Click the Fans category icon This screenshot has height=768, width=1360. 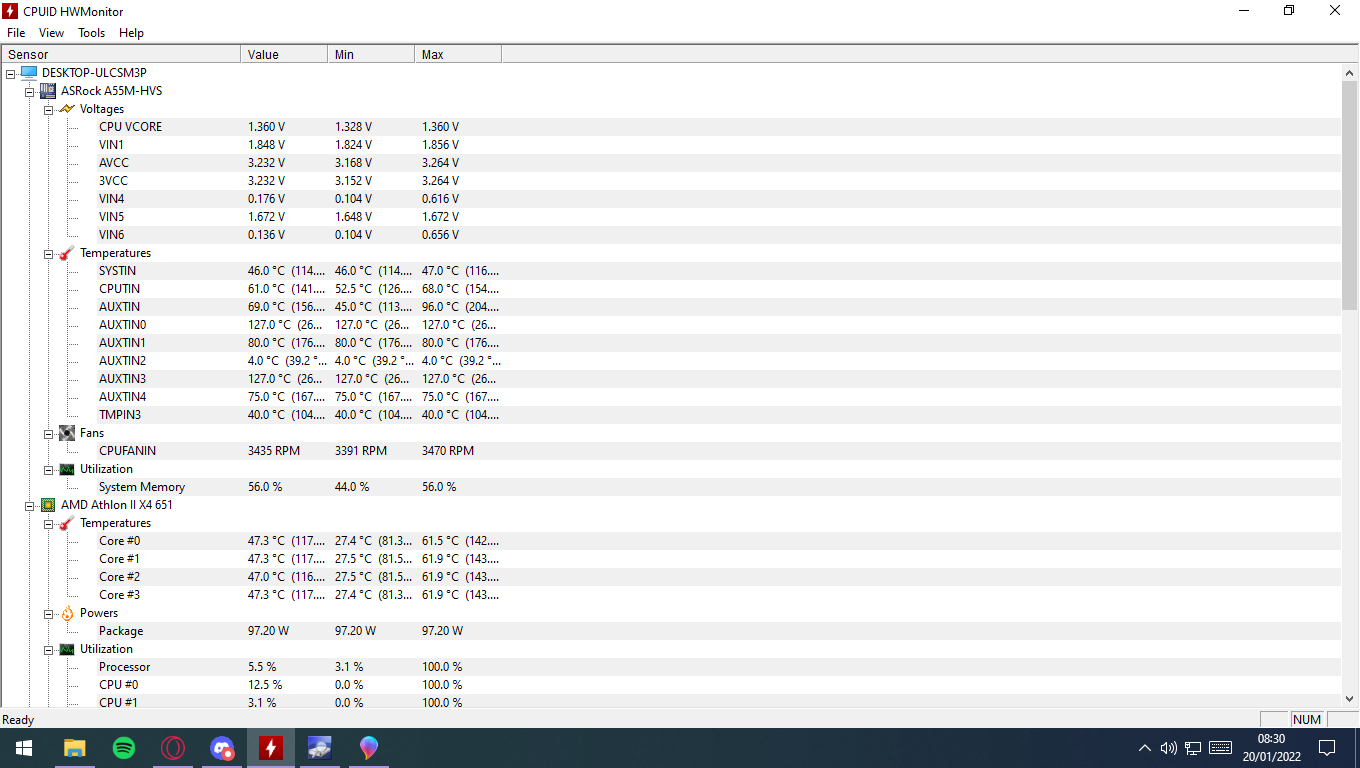click(x=66, y=433)
